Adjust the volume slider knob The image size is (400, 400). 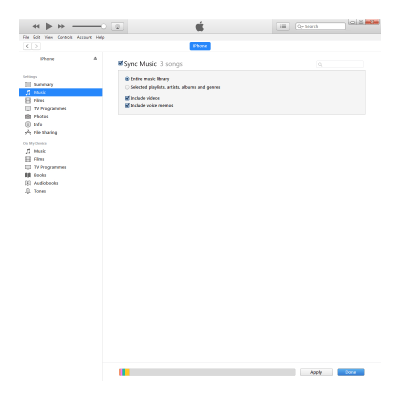(x=104, y=26)
